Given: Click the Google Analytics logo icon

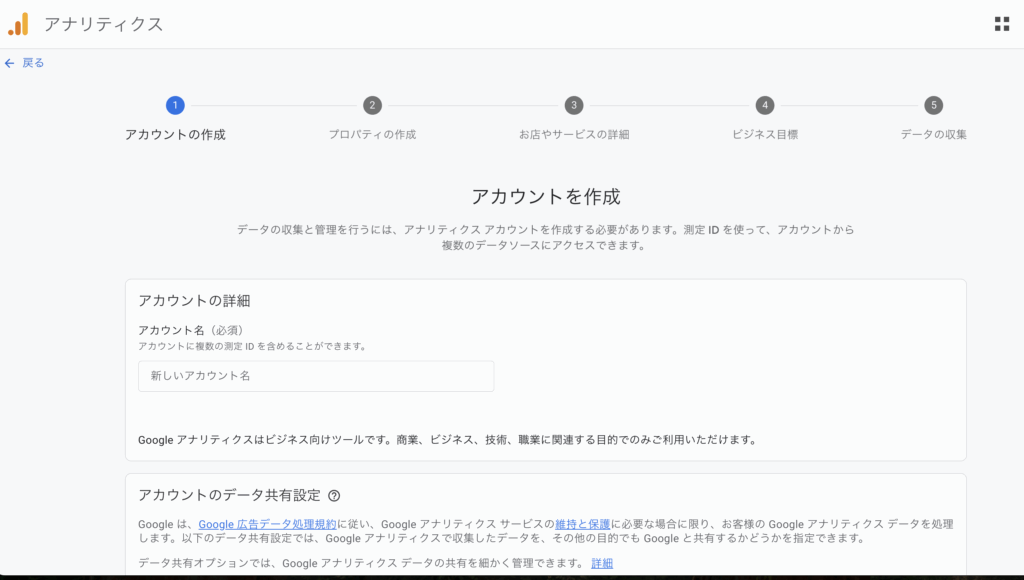Looking at the screenshot, I should [19, 24].
